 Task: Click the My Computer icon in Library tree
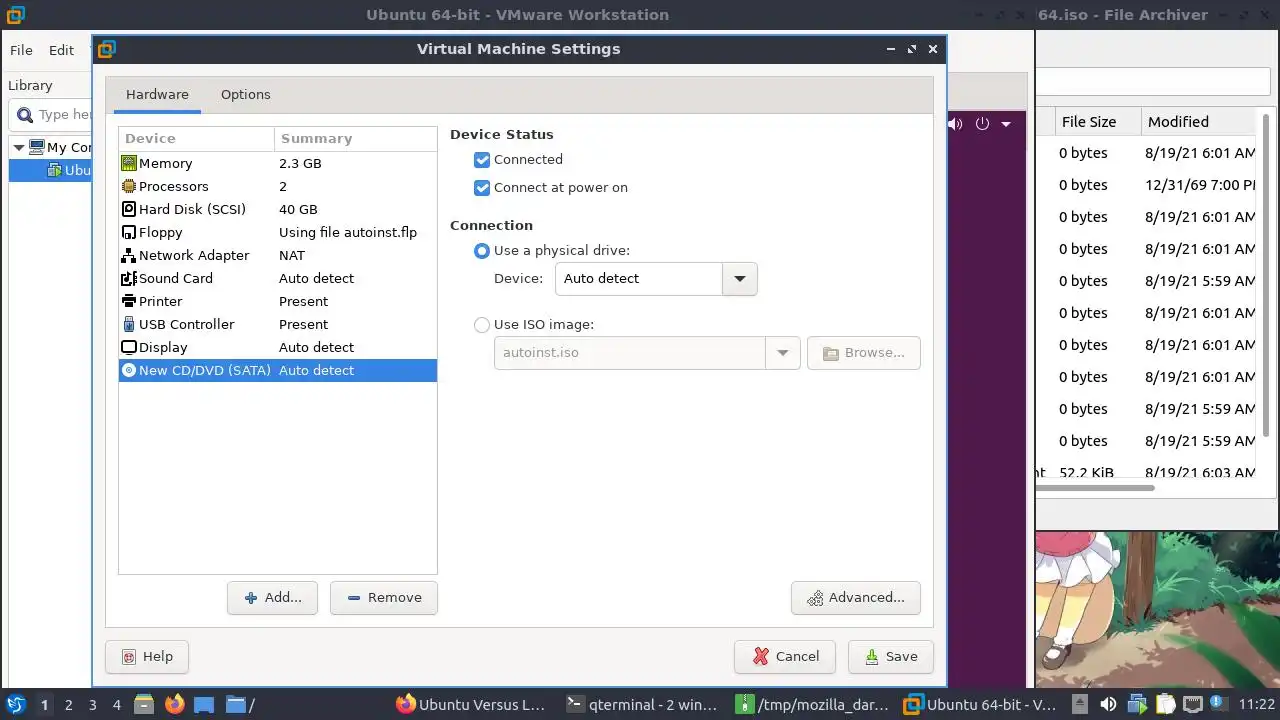[37, 147]
